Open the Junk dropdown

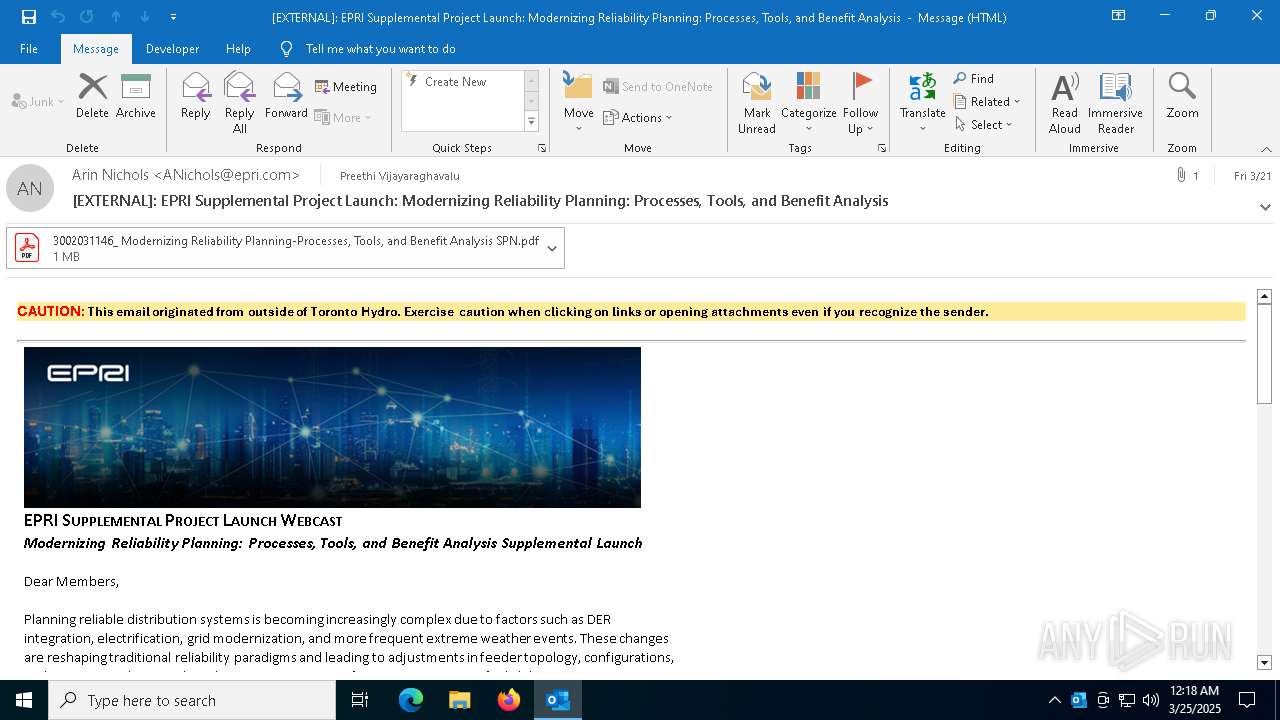point(38,101)
